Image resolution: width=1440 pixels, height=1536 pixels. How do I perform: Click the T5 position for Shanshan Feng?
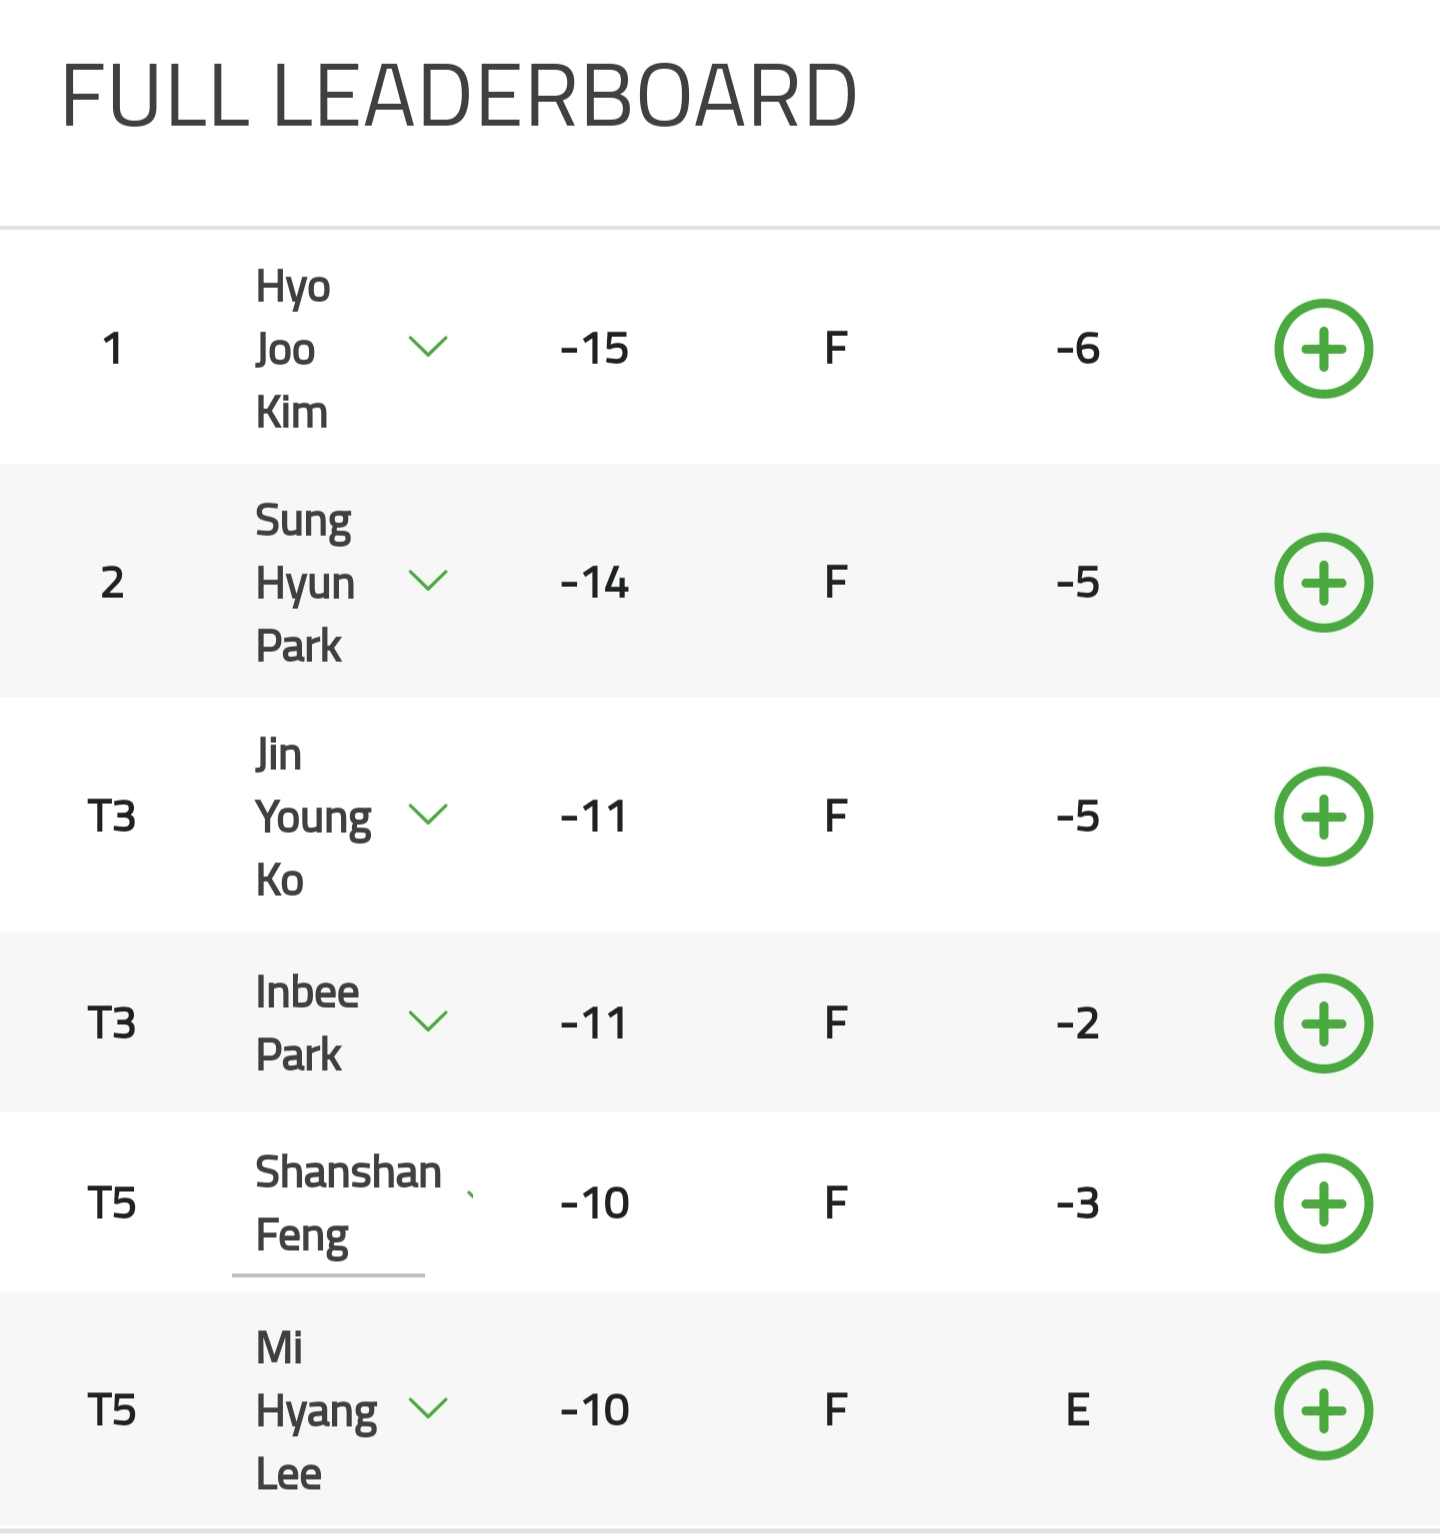tap(112, 1203)
